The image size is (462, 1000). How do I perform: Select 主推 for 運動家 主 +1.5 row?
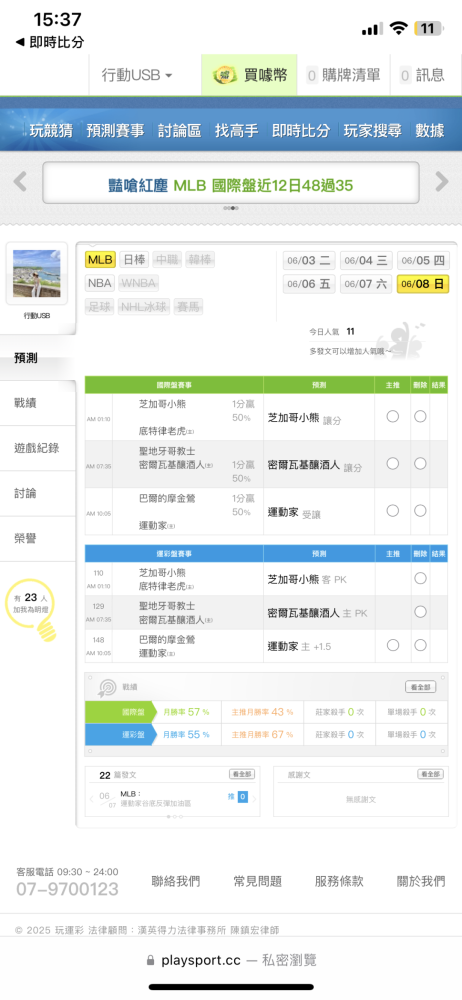392,645
